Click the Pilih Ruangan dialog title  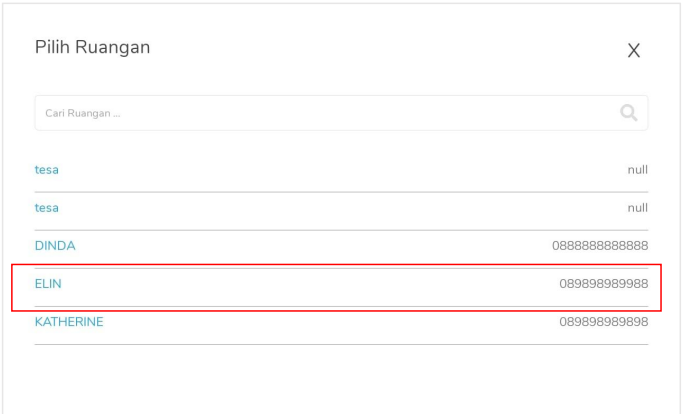click(x=93, y=47)
